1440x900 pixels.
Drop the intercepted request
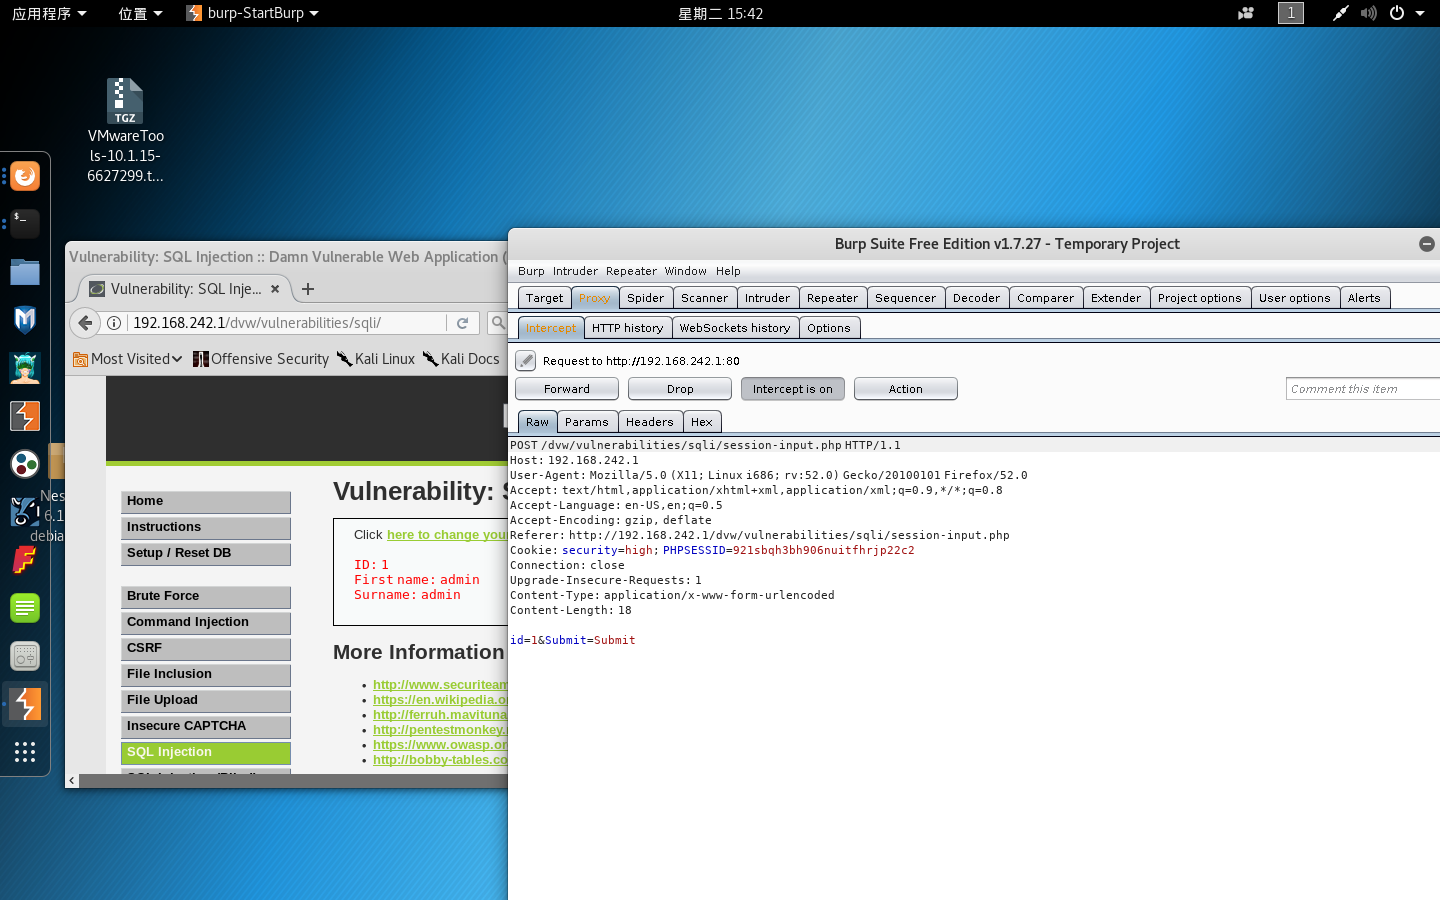[x=680, y=389]
